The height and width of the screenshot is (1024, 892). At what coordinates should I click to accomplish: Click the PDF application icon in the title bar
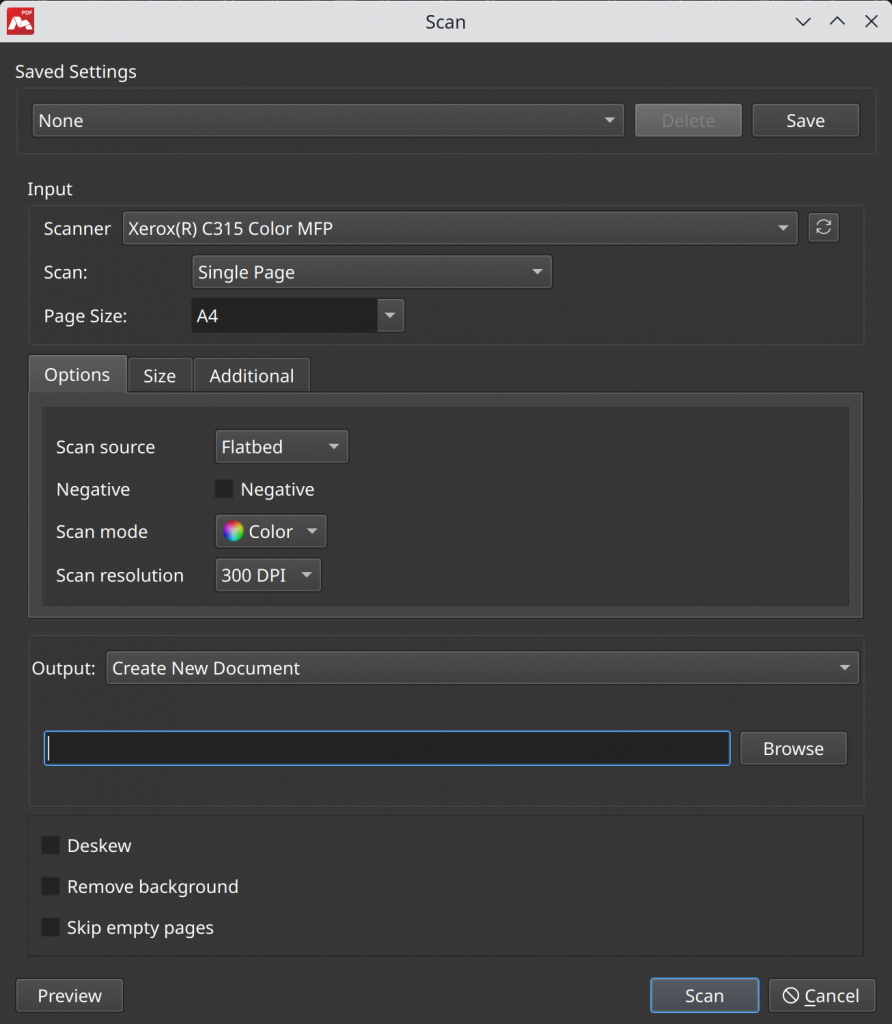20,20
